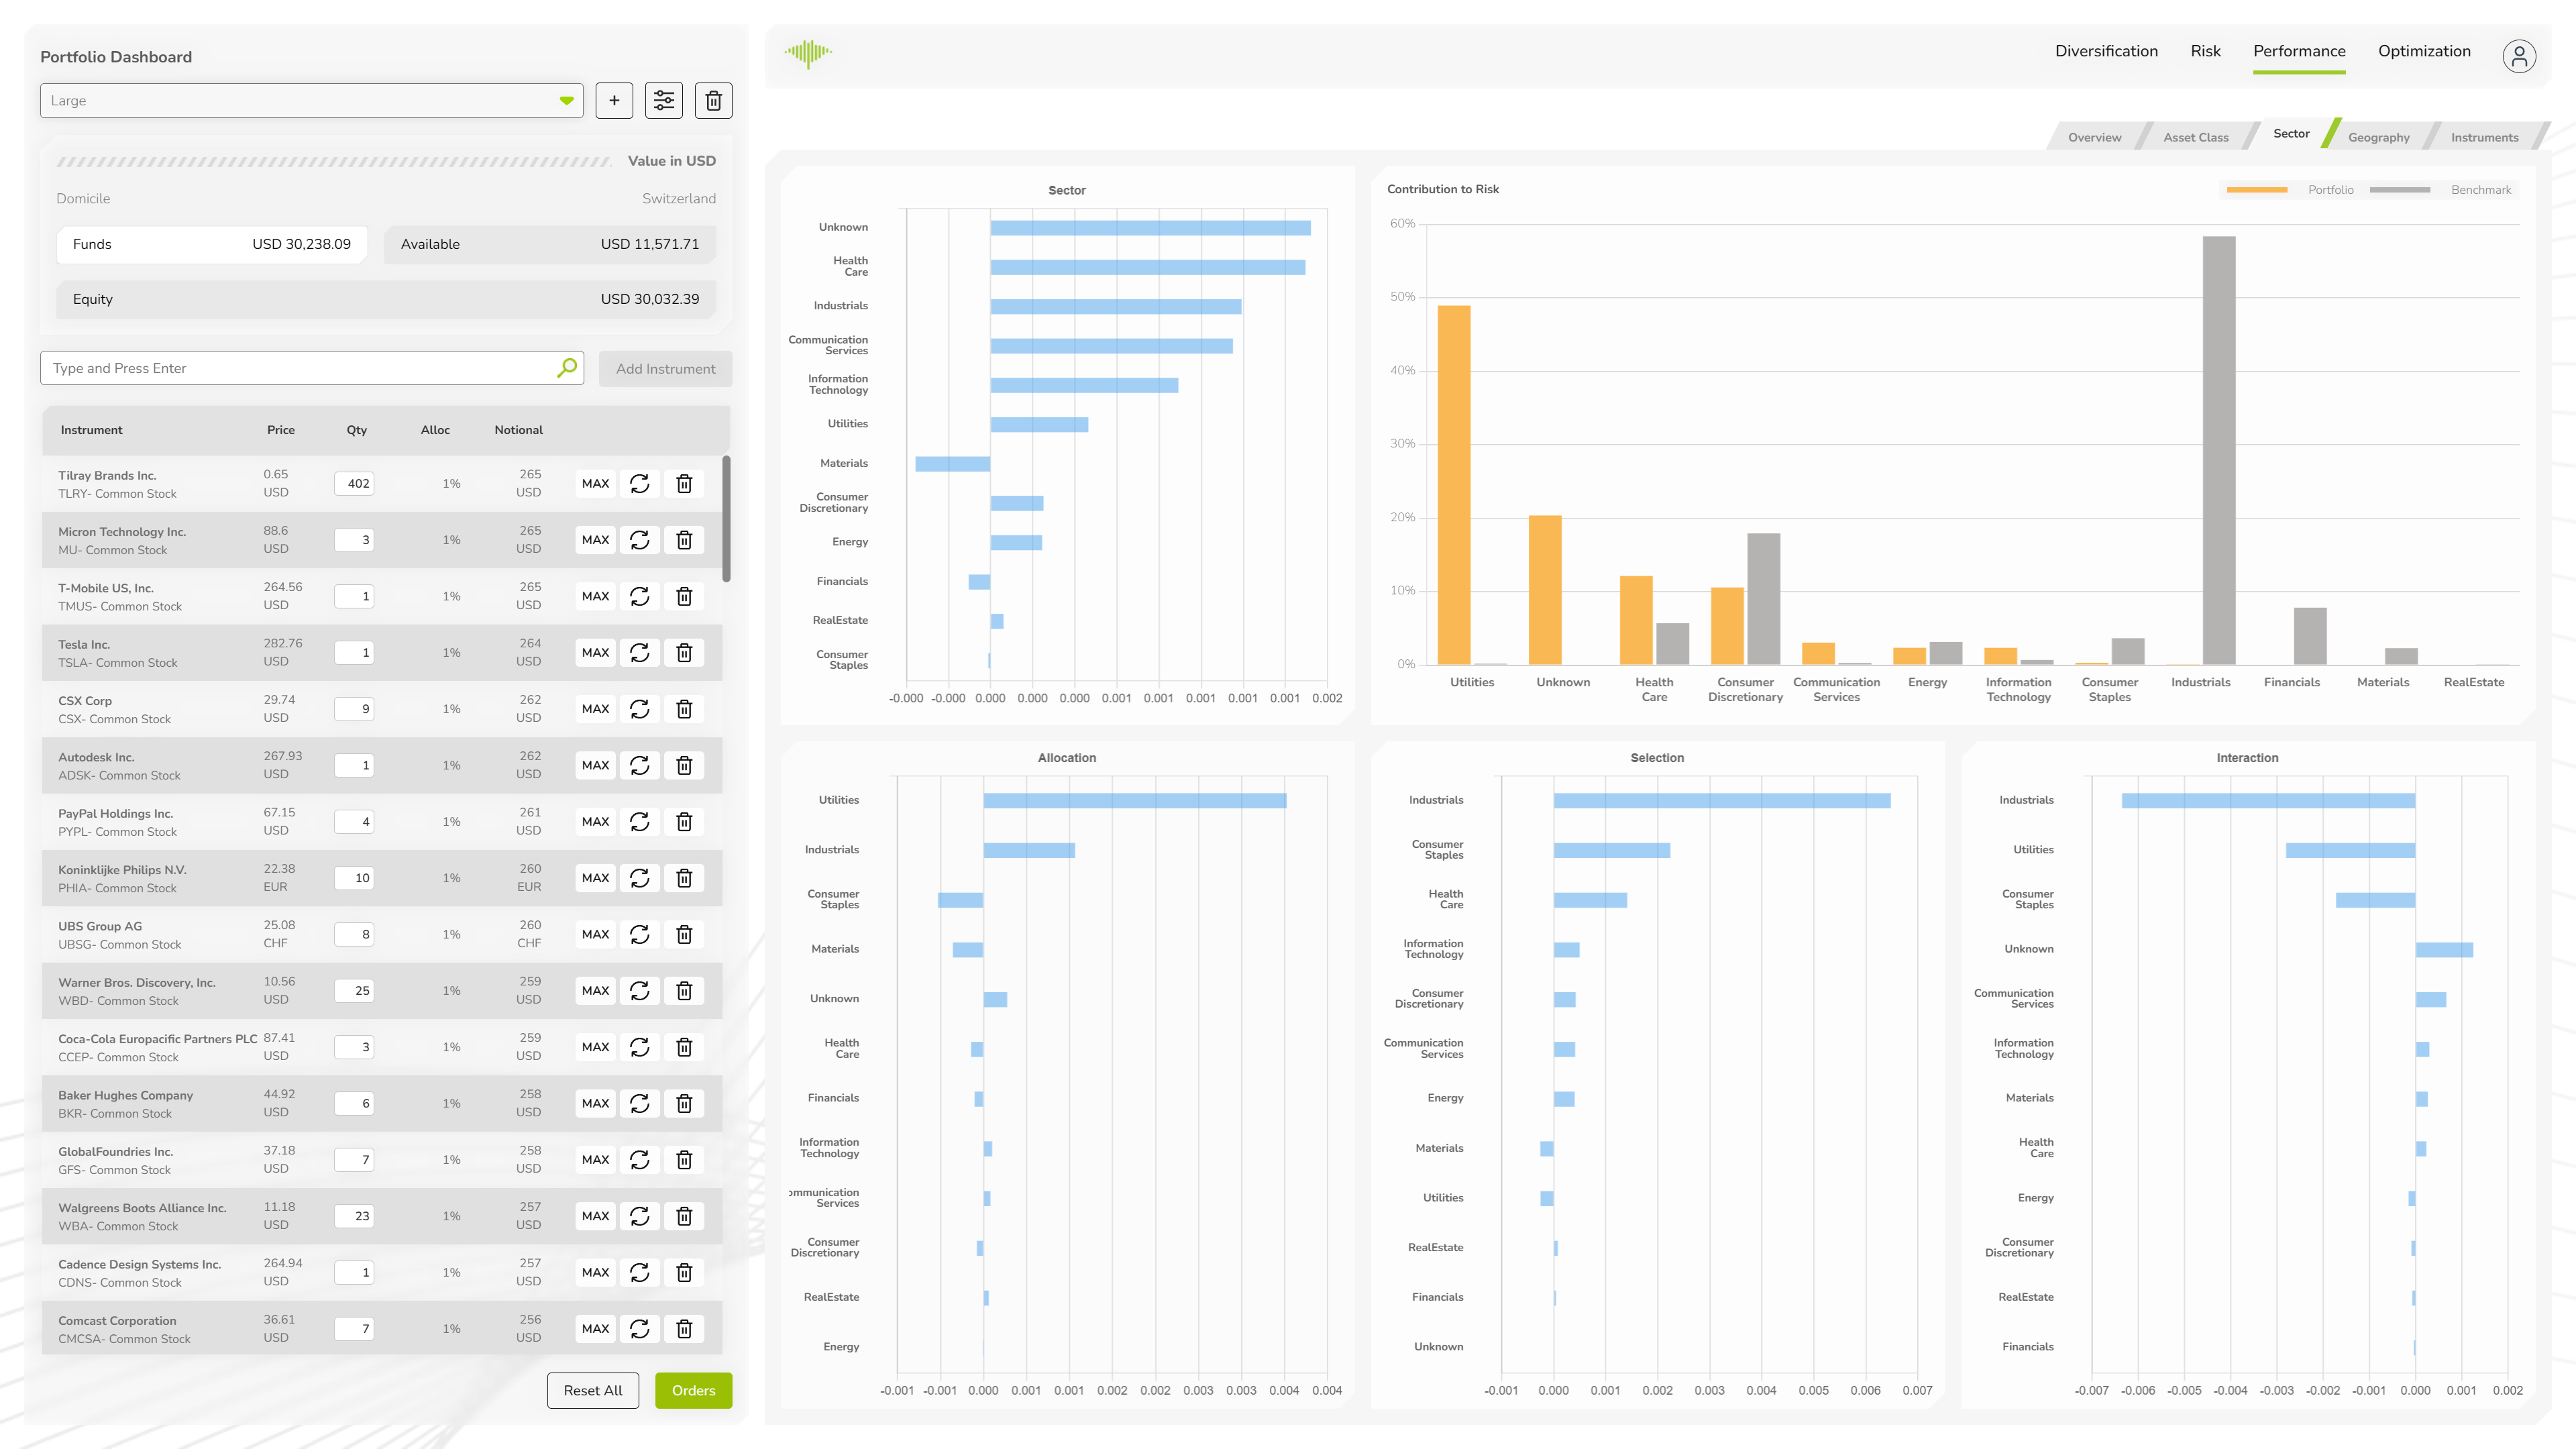
Task: Expand the Large portfolio dropdown
Action: click(x=566, y=101)
